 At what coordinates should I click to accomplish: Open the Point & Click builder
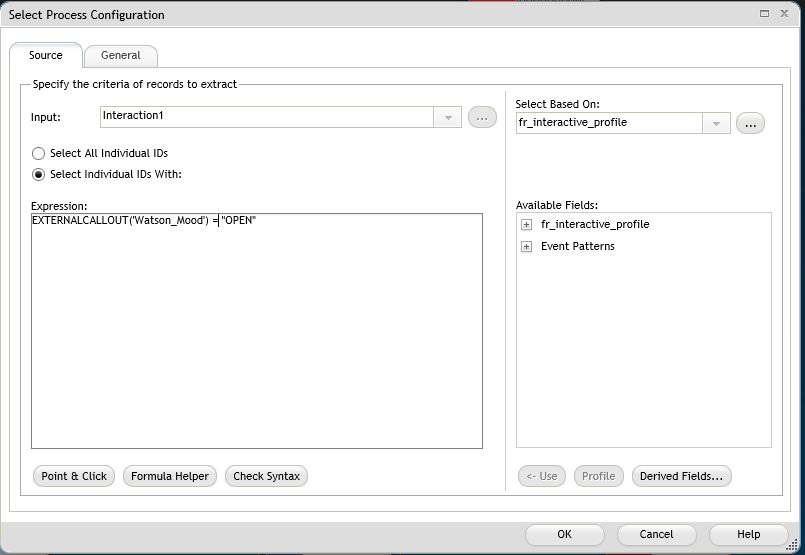[74, 476]
